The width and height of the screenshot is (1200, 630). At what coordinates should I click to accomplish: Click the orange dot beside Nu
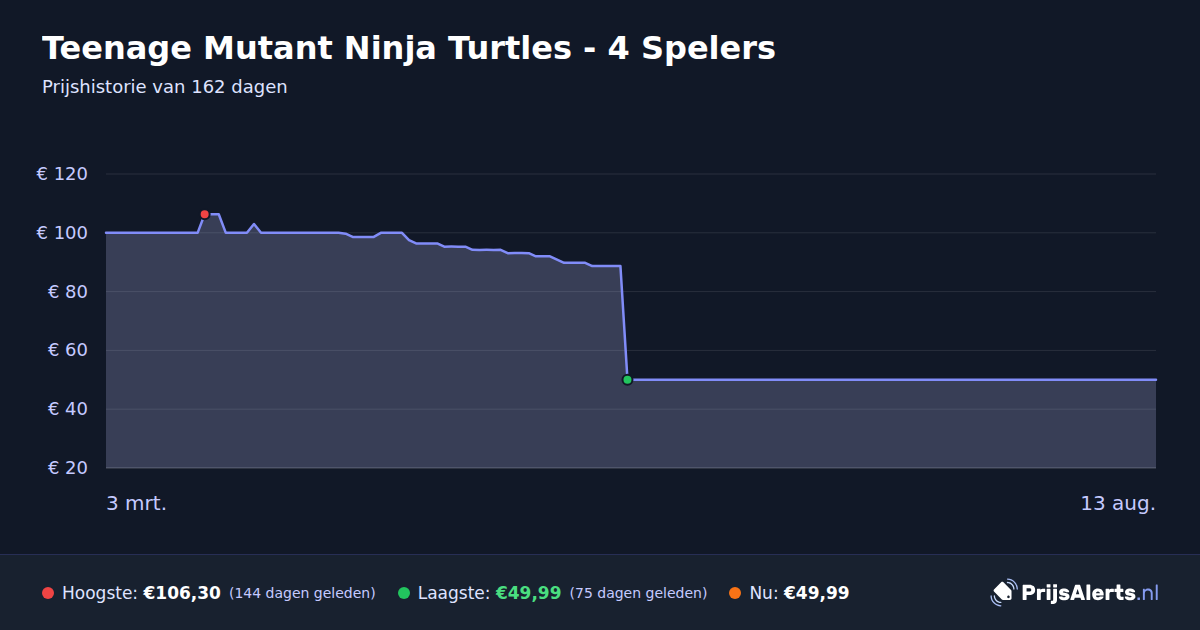click(x=736, y=593)
